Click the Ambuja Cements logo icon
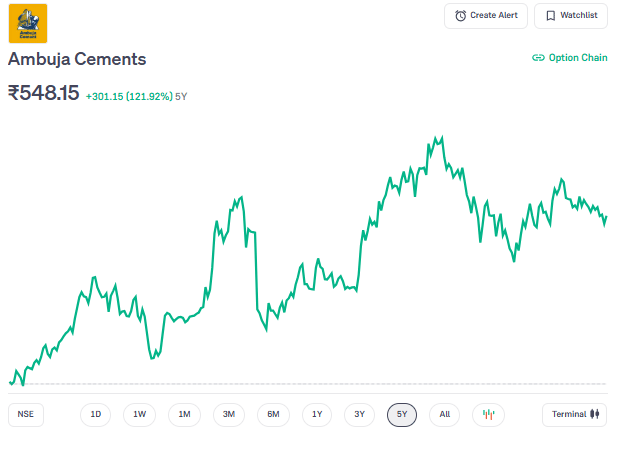 tap(28, 23)
